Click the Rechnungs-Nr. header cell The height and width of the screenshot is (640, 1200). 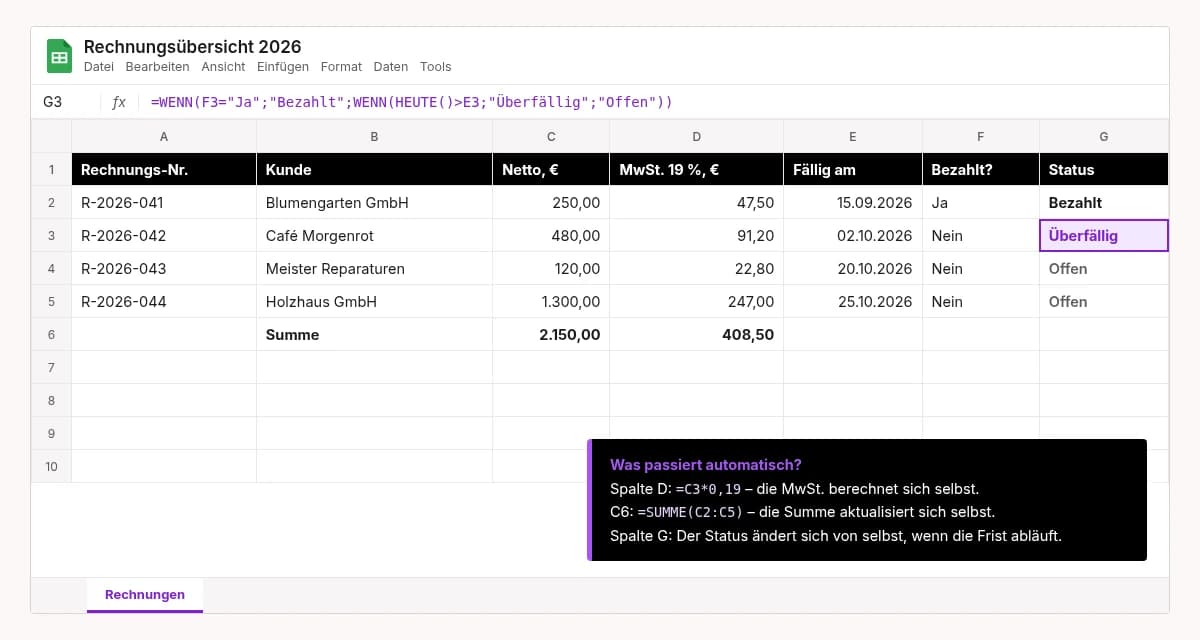click(164, 170)
